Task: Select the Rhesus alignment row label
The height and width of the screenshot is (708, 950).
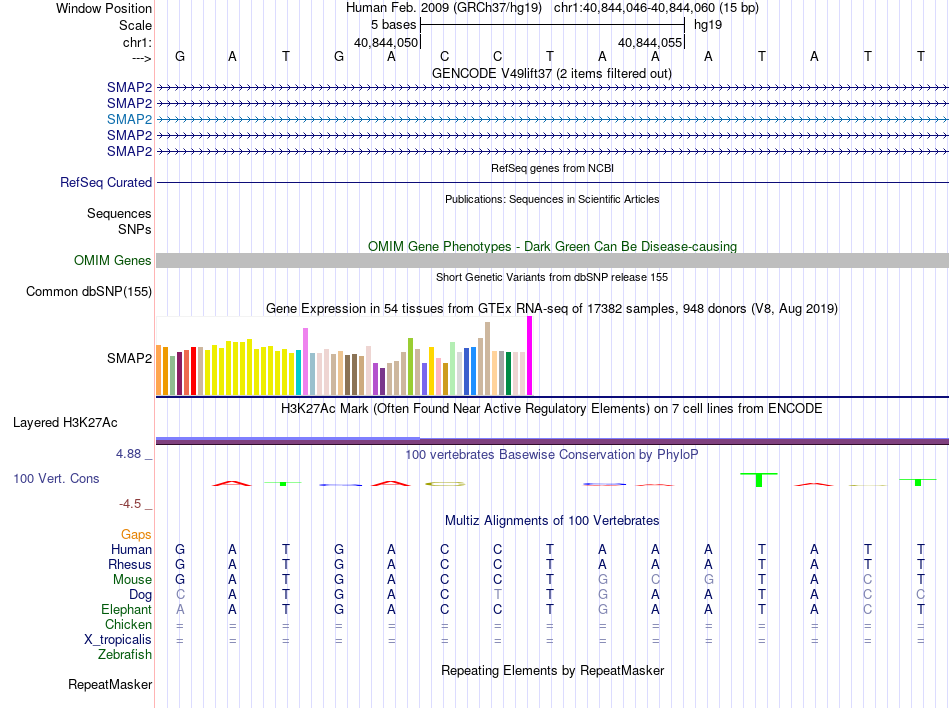Action: click(130, 564)
